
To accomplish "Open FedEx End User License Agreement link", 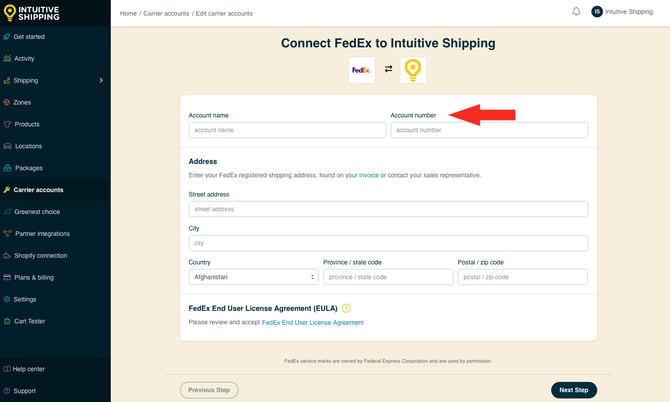I will tap(312, 323).
